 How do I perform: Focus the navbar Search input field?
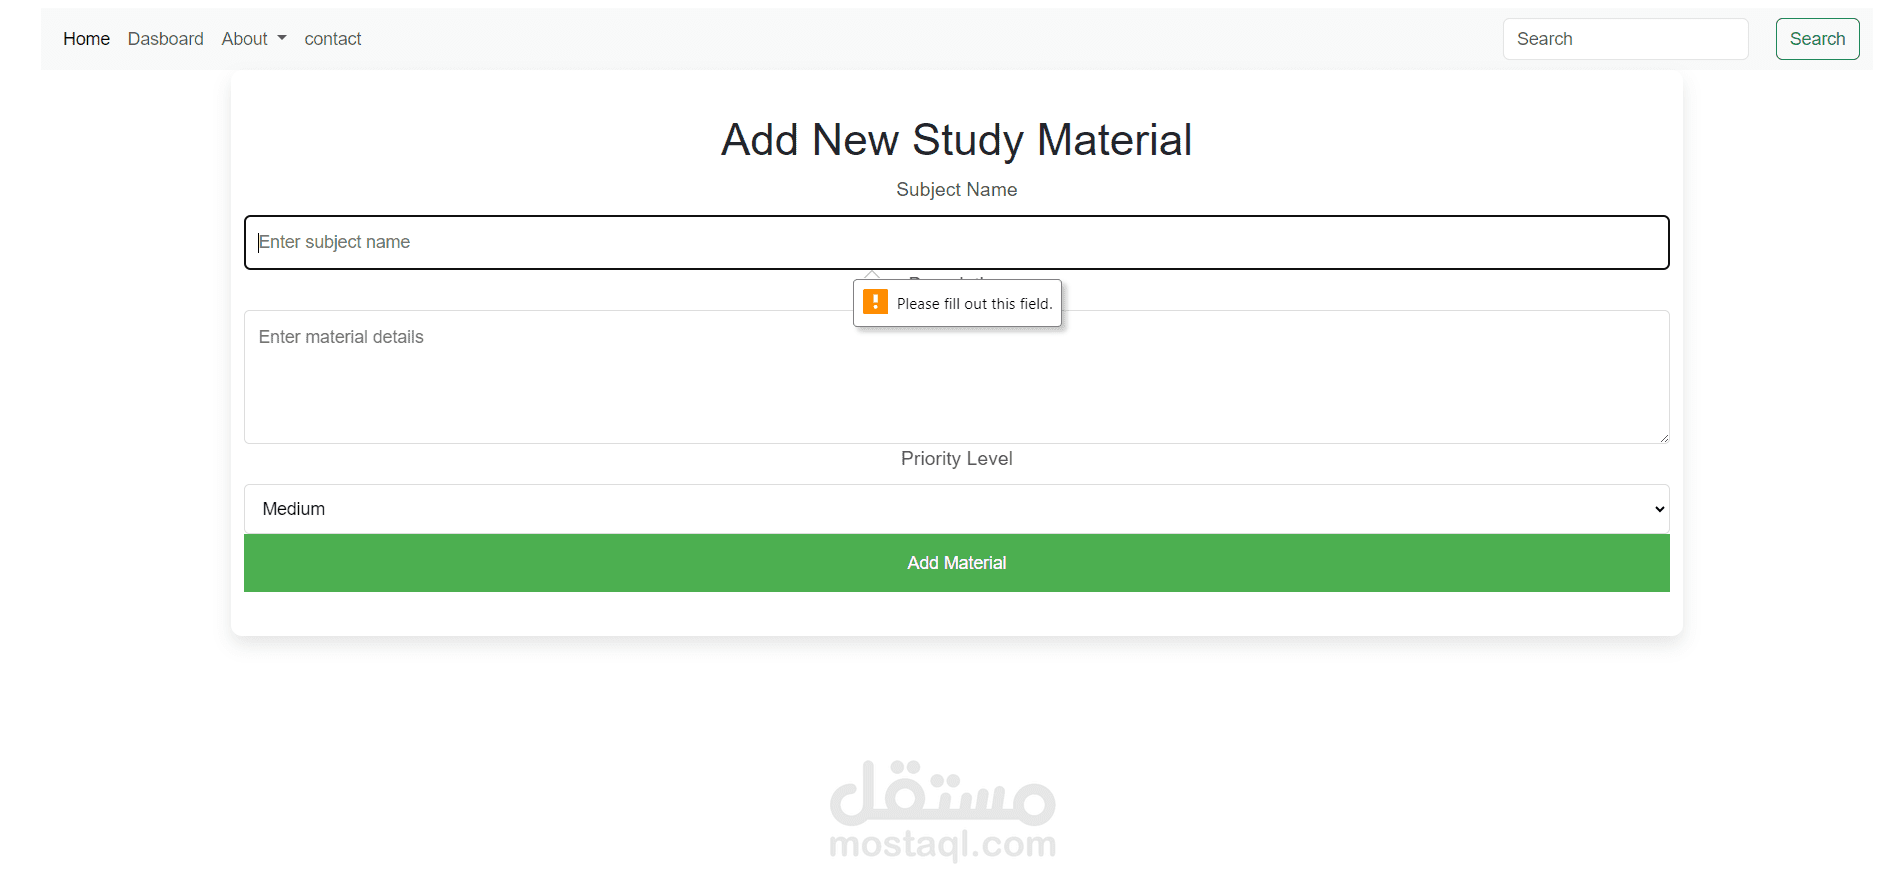click(x=1624, y=39)
